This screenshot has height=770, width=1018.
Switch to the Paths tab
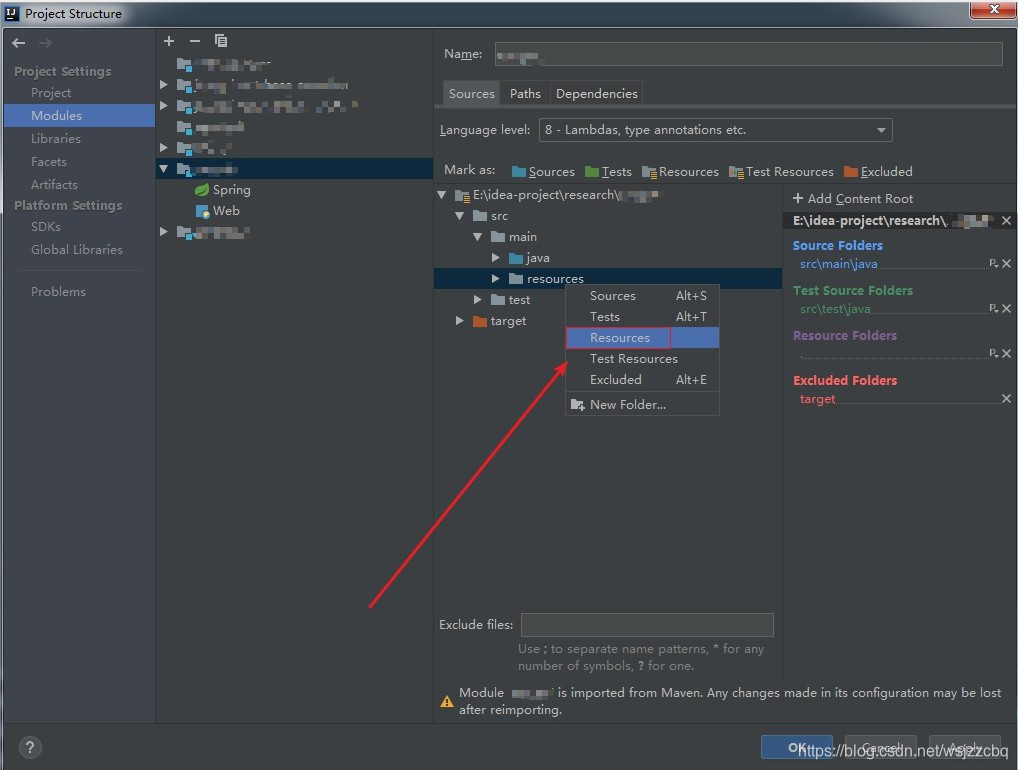[x=525, y=93]
